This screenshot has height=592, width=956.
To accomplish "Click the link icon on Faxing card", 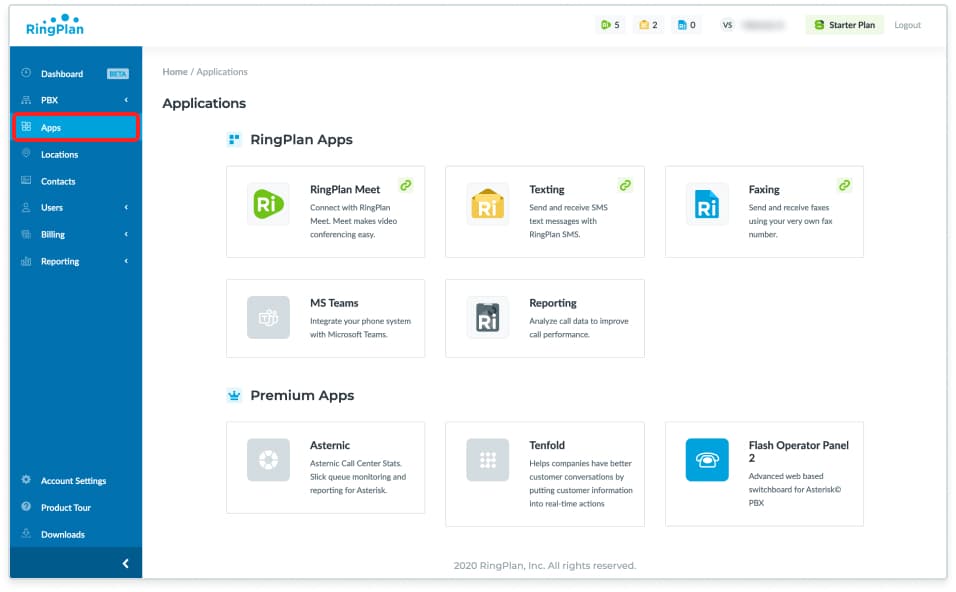I will click(x=844, y=185).
